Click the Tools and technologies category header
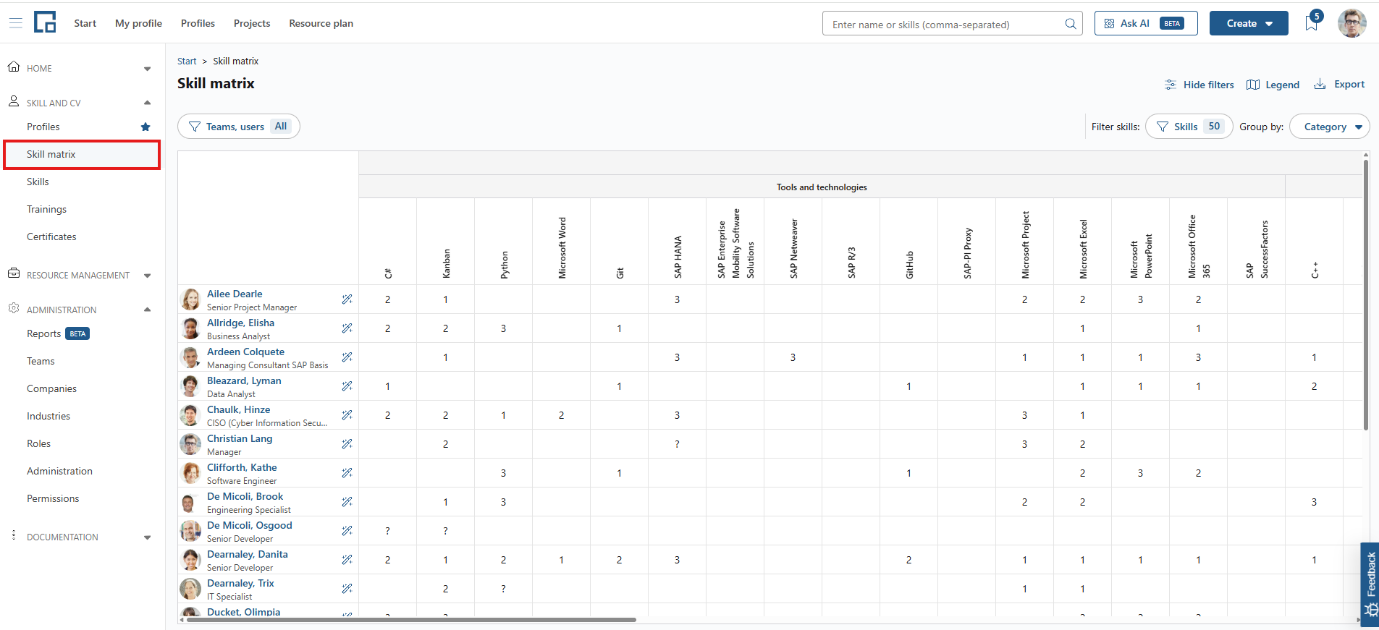This screenshot has width=1379, height=630. tap(822, 187)
